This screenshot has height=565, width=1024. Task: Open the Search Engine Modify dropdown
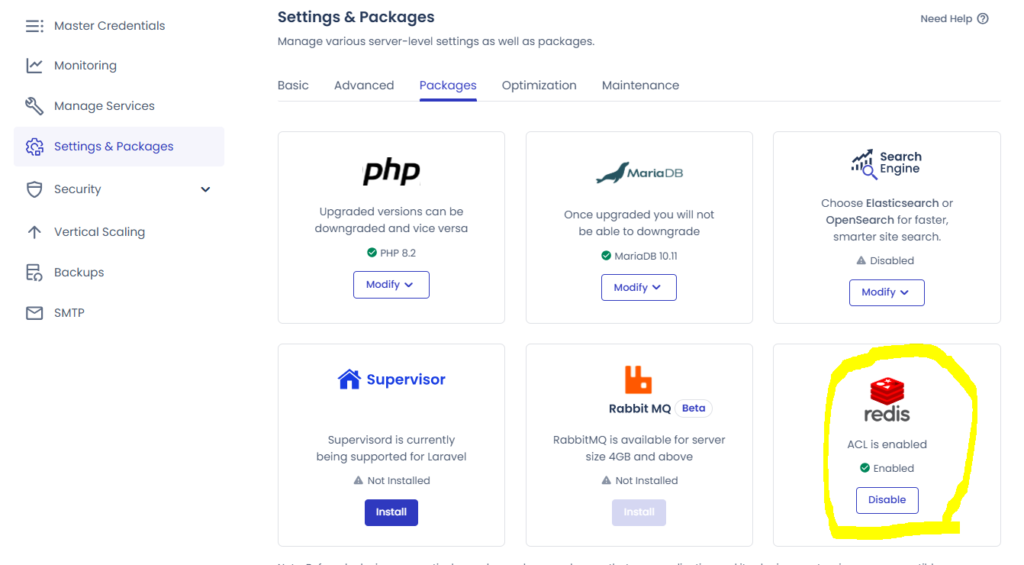(x=887, y=292)
